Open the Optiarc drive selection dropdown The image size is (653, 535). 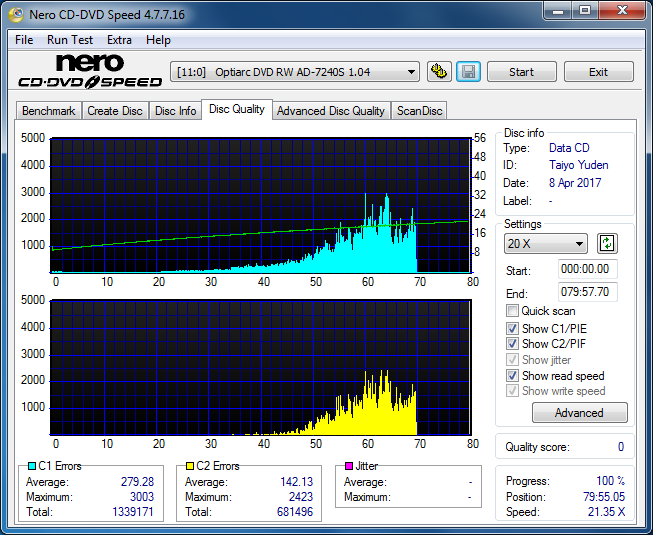[294, 72]
